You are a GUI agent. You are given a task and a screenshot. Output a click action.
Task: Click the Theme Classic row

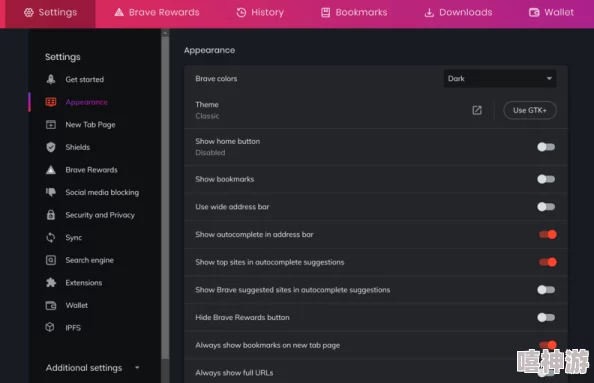tap(376, 110)
